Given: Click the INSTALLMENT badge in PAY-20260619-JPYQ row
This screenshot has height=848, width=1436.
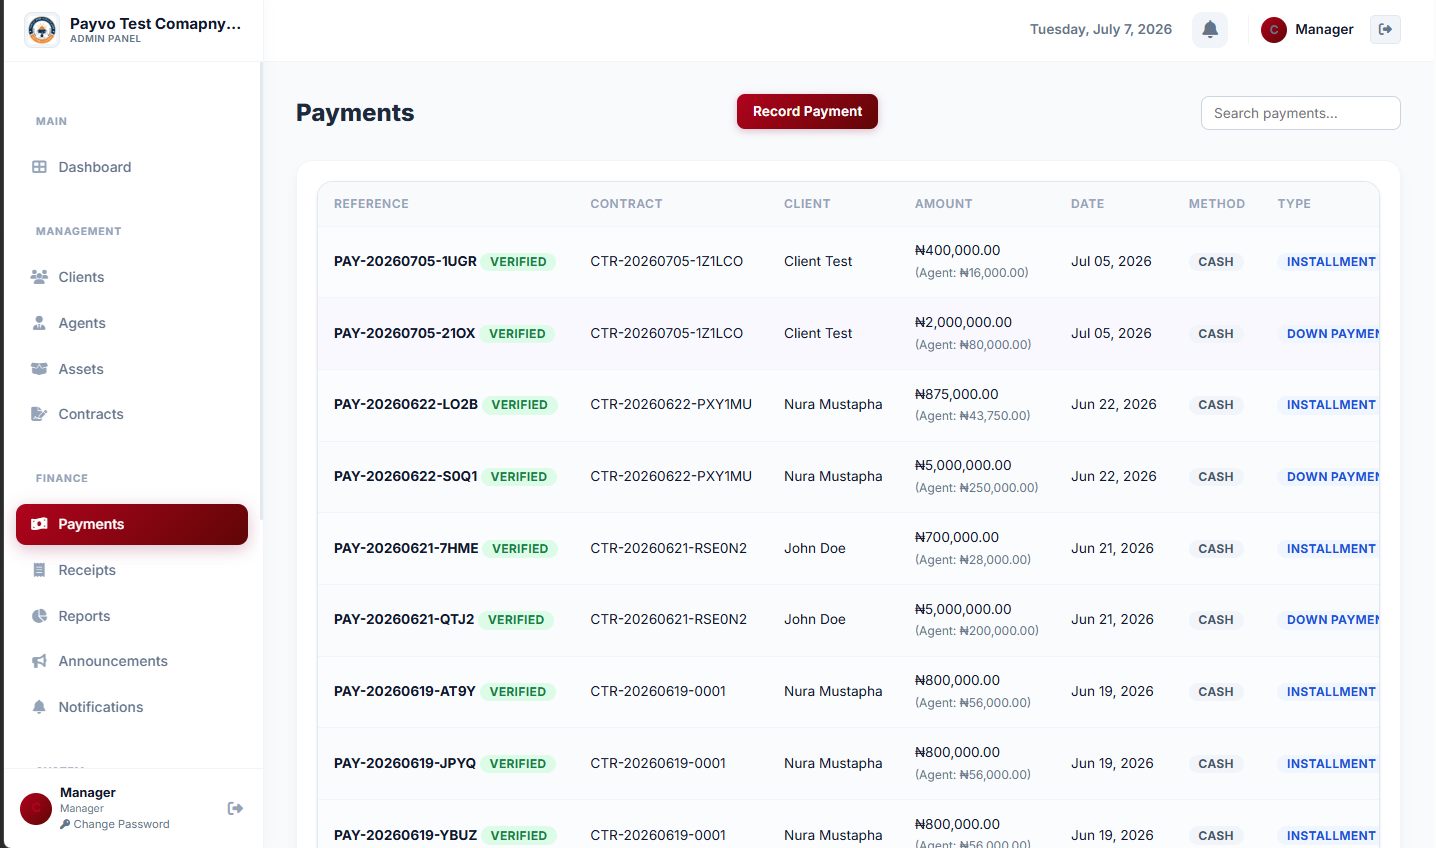Looking at the screenshot, I should coord(1331,764).
